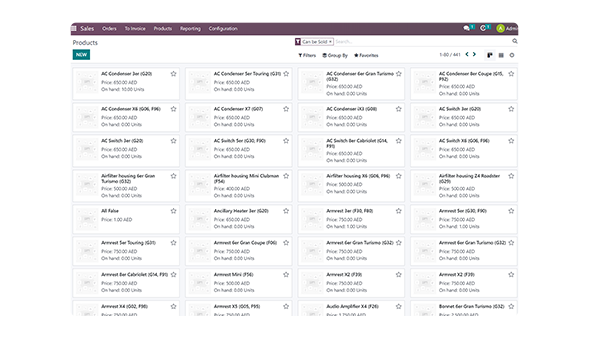Star Ancillary Heater 3er (G20)
The height and width of the screenshot is (360, 590).
tap(286, 211)
